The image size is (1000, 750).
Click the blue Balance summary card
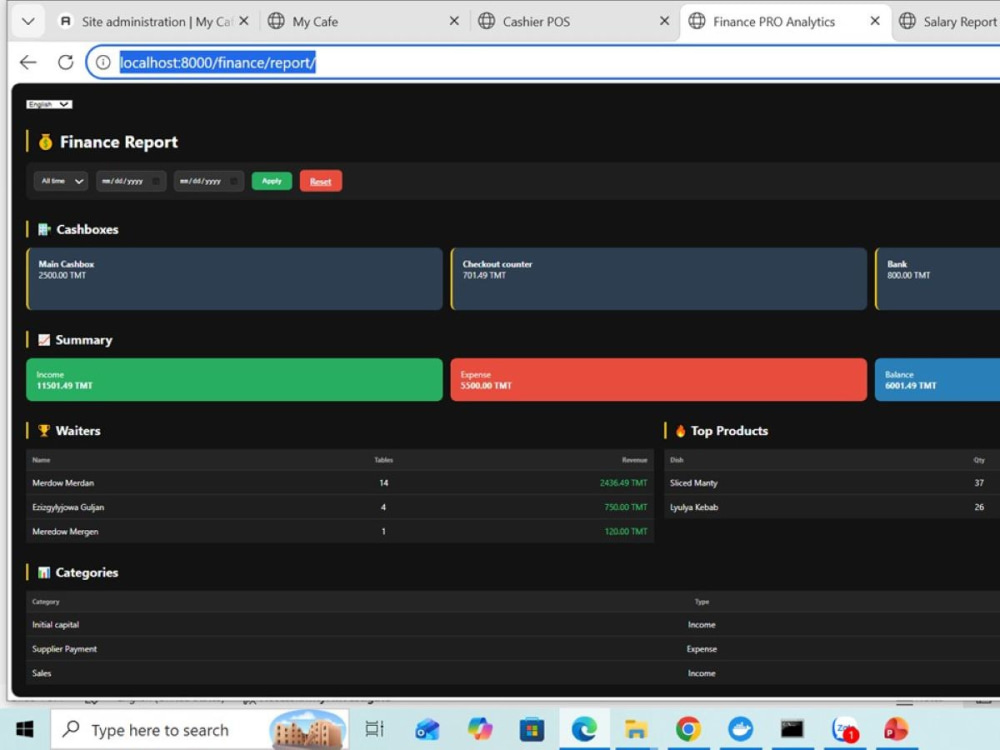[938, 379]
